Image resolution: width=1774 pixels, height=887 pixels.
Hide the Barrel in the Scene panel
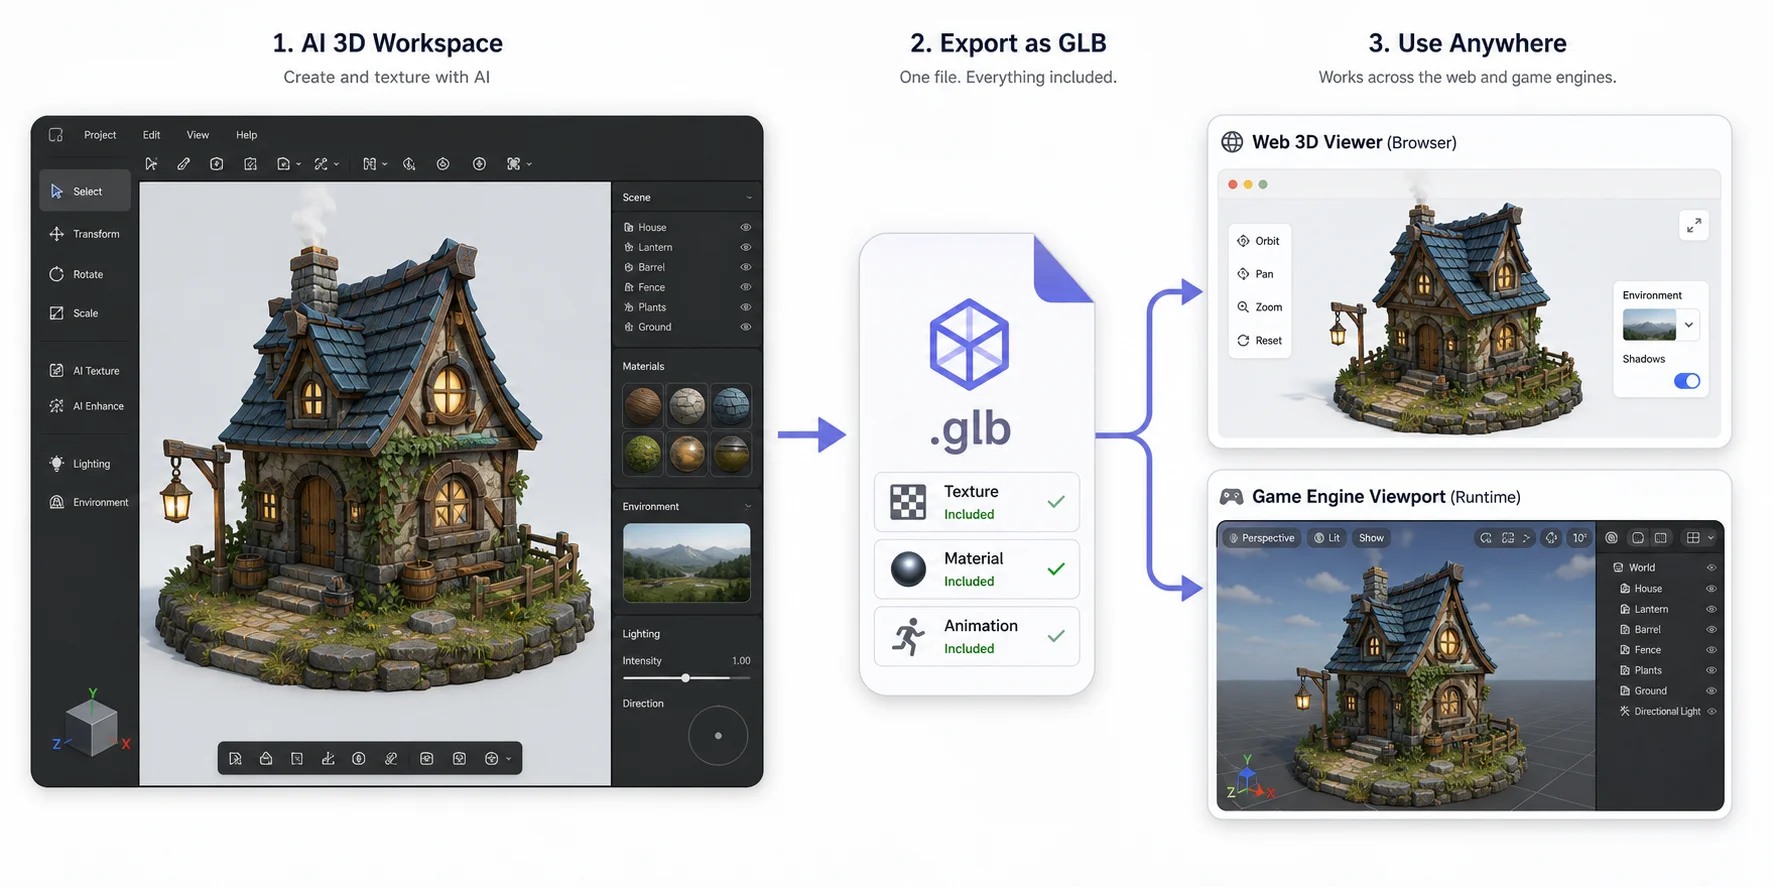pyautogui.click(x=746, y=267)
